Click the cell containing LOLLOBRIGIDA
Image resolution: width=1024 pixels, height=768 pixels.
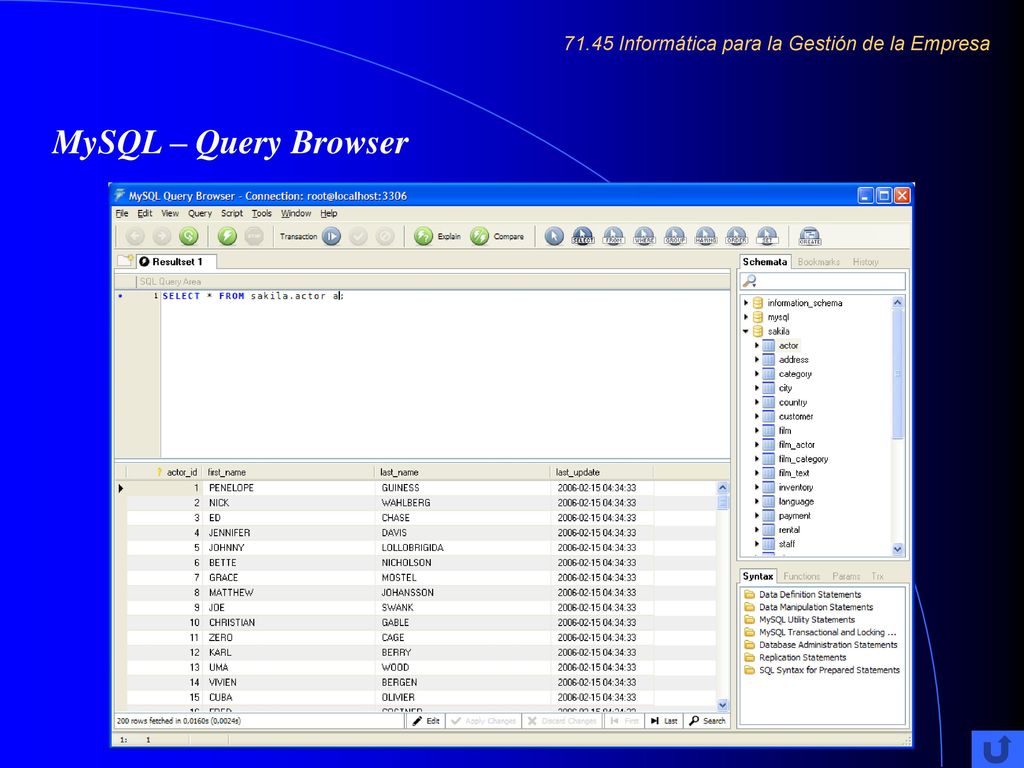[463, 547]
